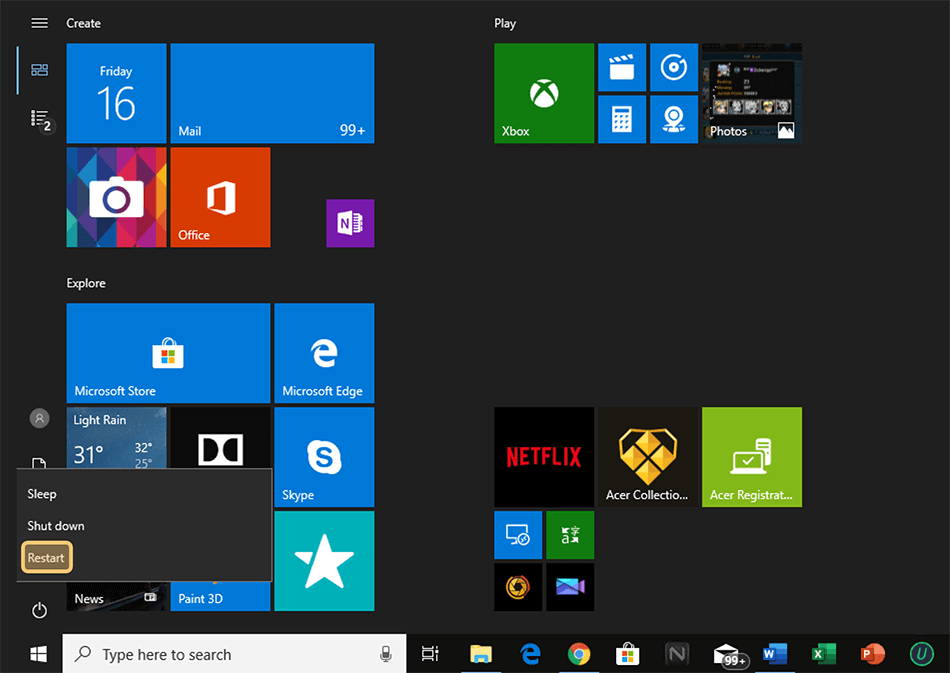Open the Groove Music tile

pos(674,67)
